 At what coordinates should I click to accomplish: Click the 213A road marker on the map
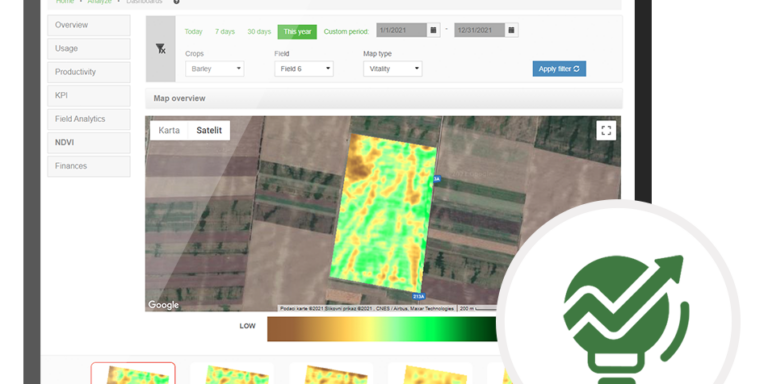click(419, 296)
